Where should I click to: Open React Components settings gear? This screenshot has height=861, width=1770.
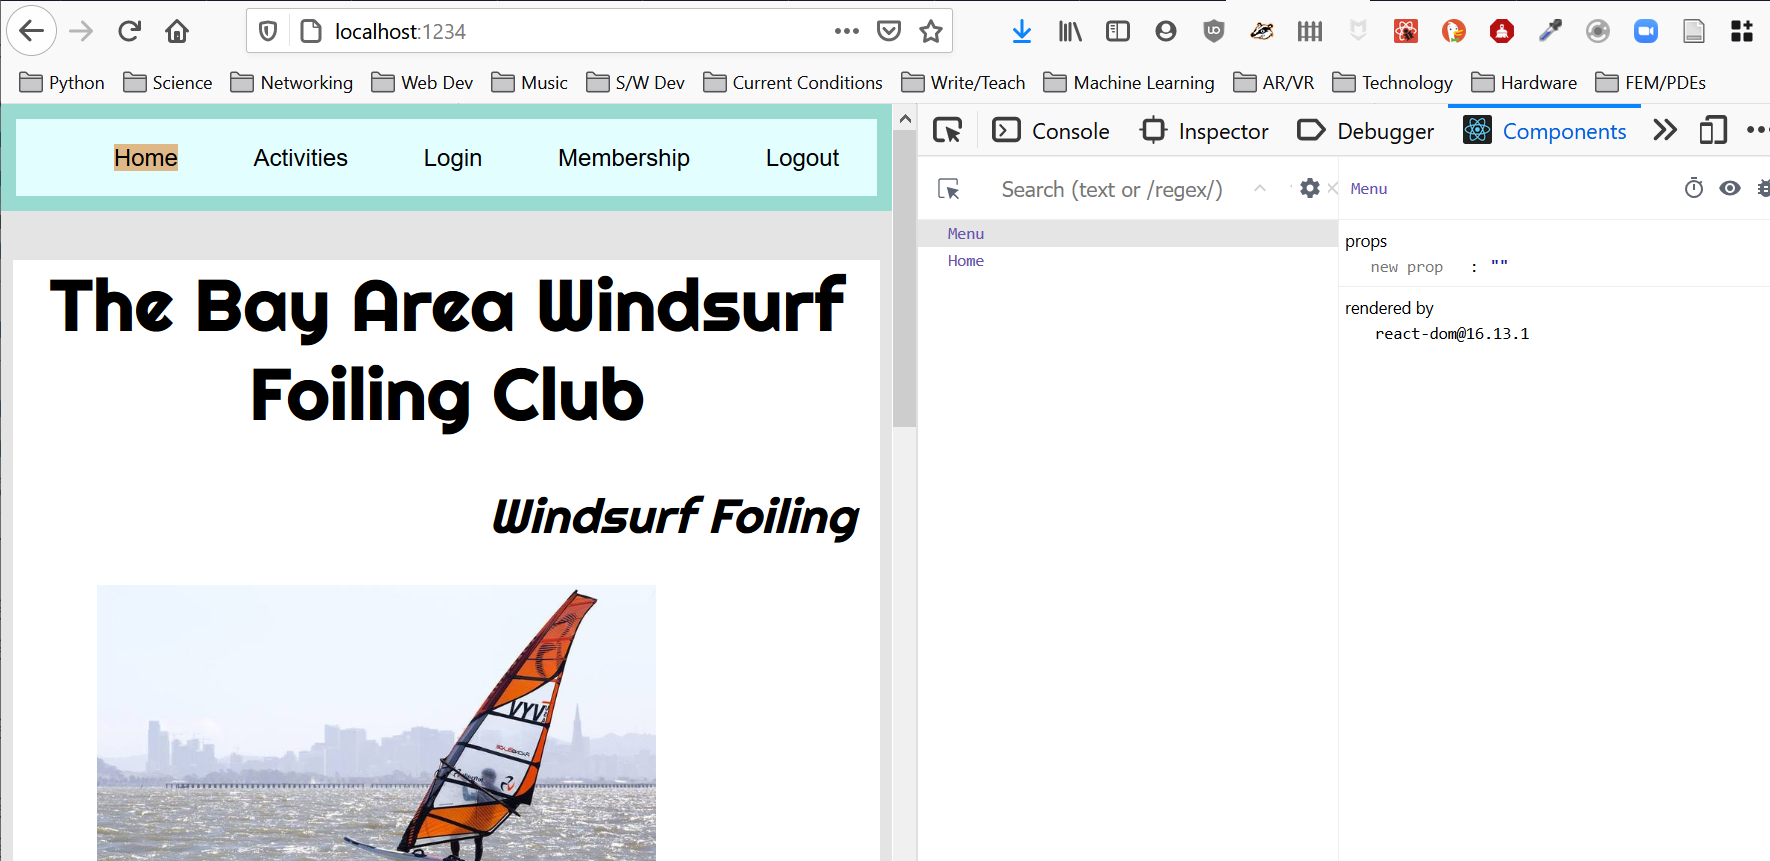click(x=1309, y=188)
